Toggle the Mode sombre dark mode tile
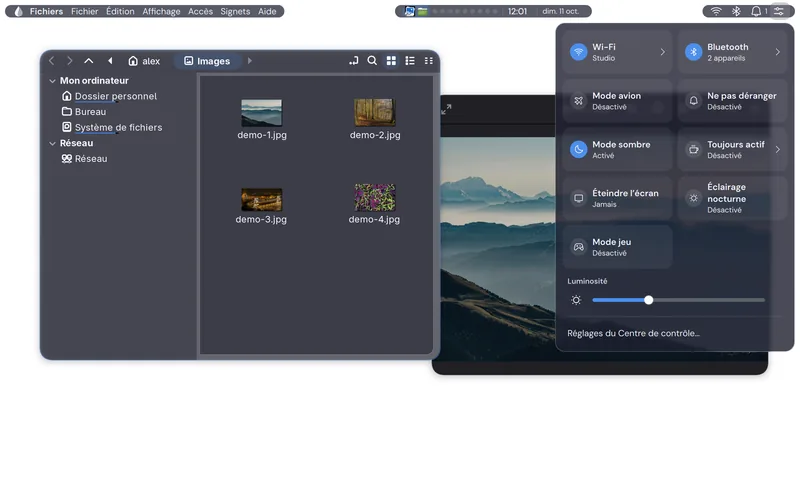800x500 pixels. (x=617, y=149)
